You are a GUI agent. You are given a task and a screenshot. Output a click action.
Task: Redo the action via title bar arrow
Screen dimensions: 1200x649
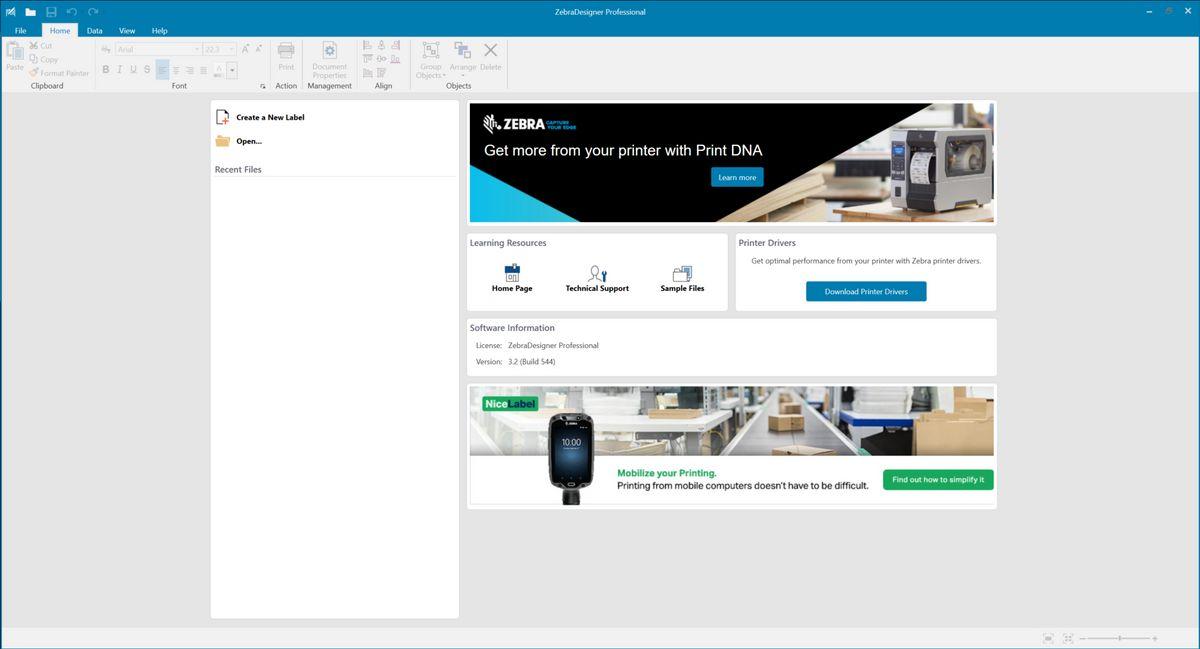tap(93, 12)
